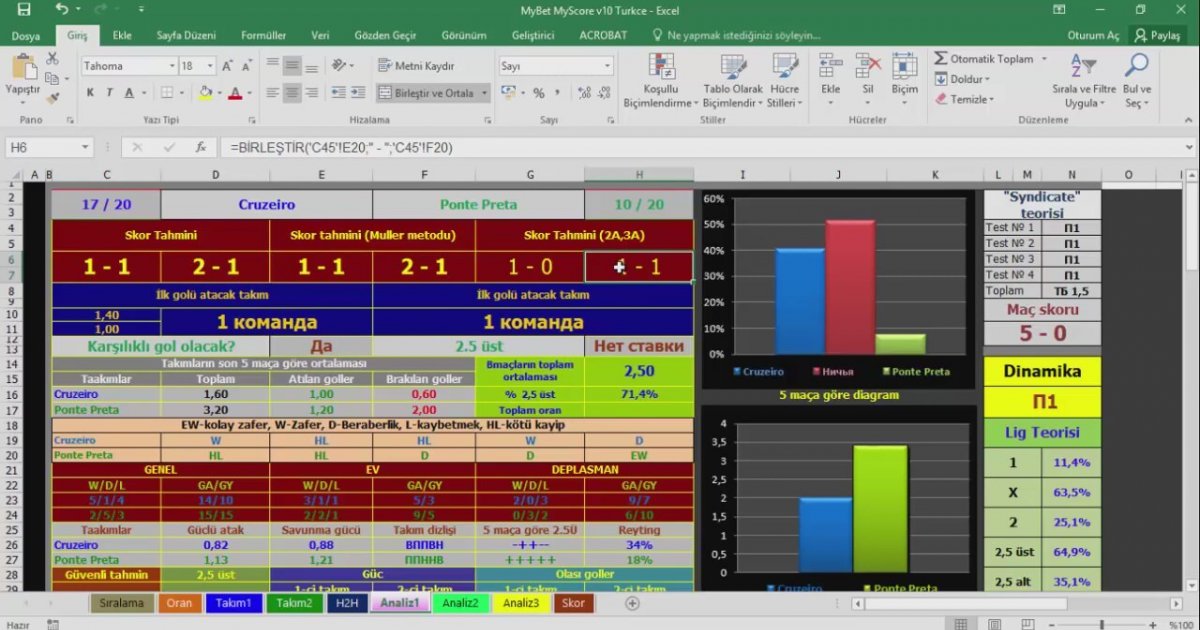
Task: Toggle underline (A) formatting
Action: [x=128, y=93]
